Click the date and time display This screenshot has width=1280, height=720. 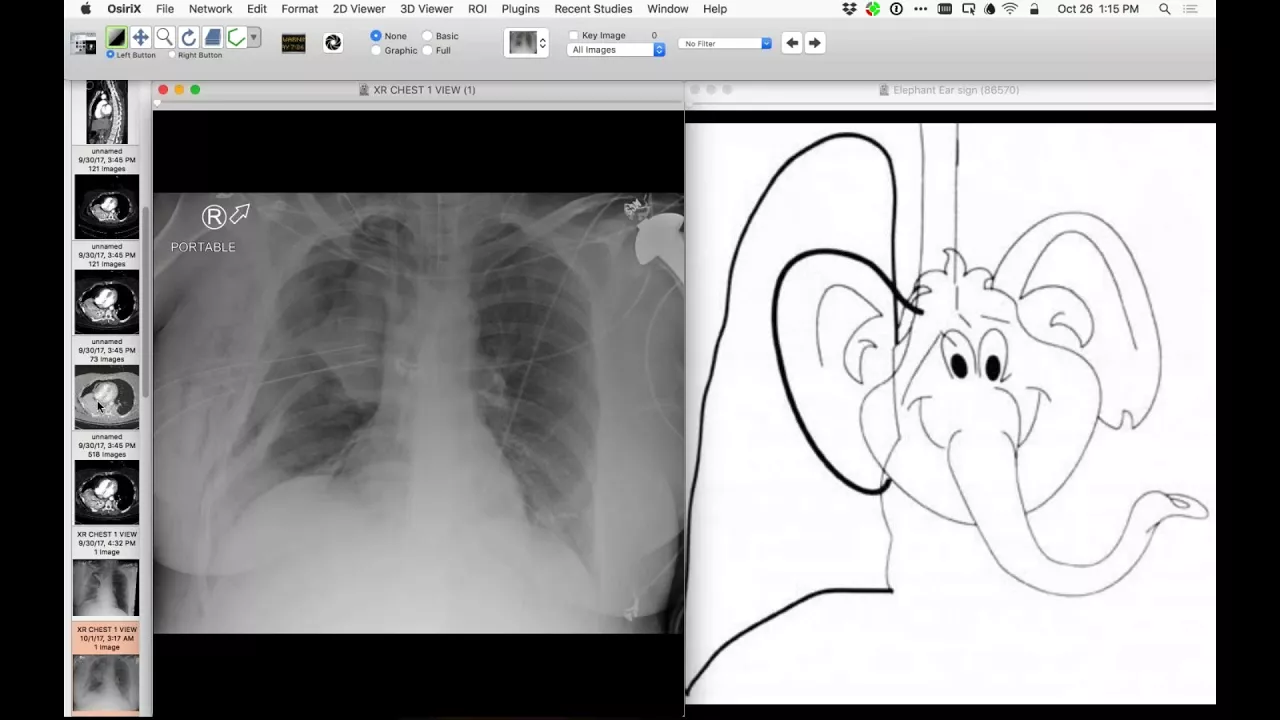pos(1098,9)
